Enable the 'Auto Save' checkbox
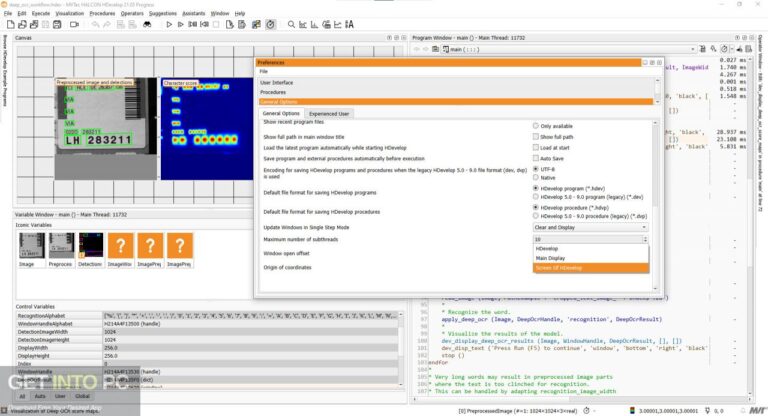The image size is (768, 416). point(535,158)
